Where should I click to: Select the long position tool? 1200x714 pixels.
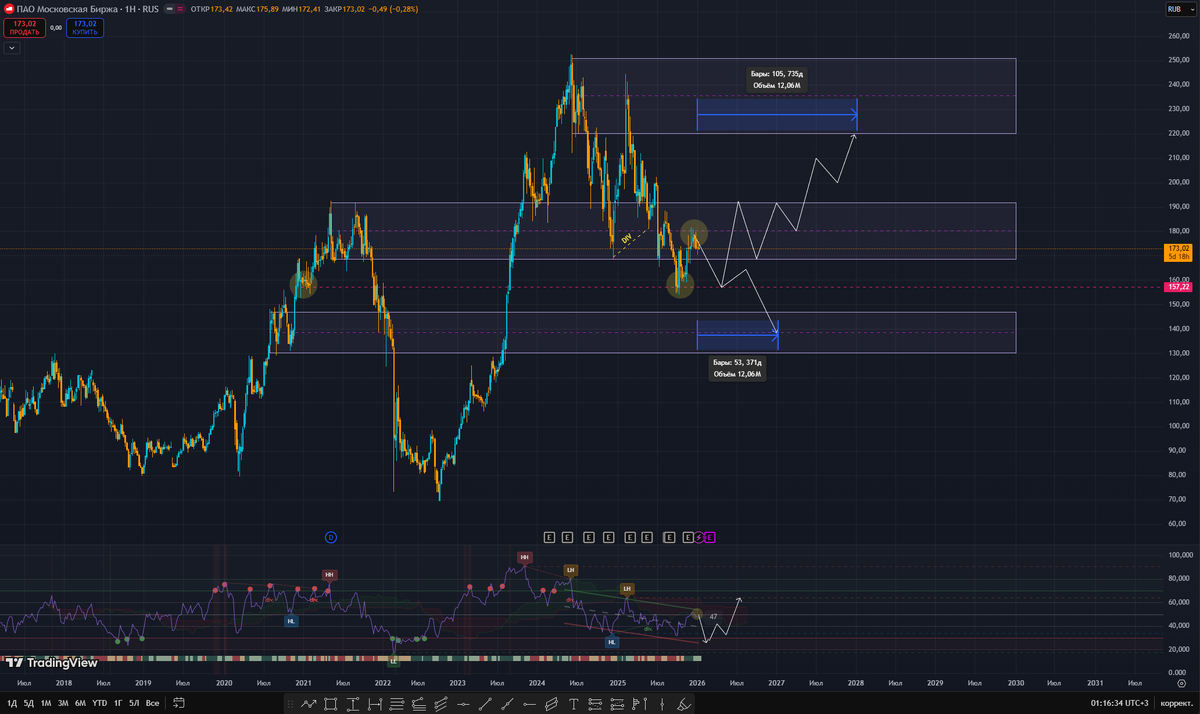595,704
